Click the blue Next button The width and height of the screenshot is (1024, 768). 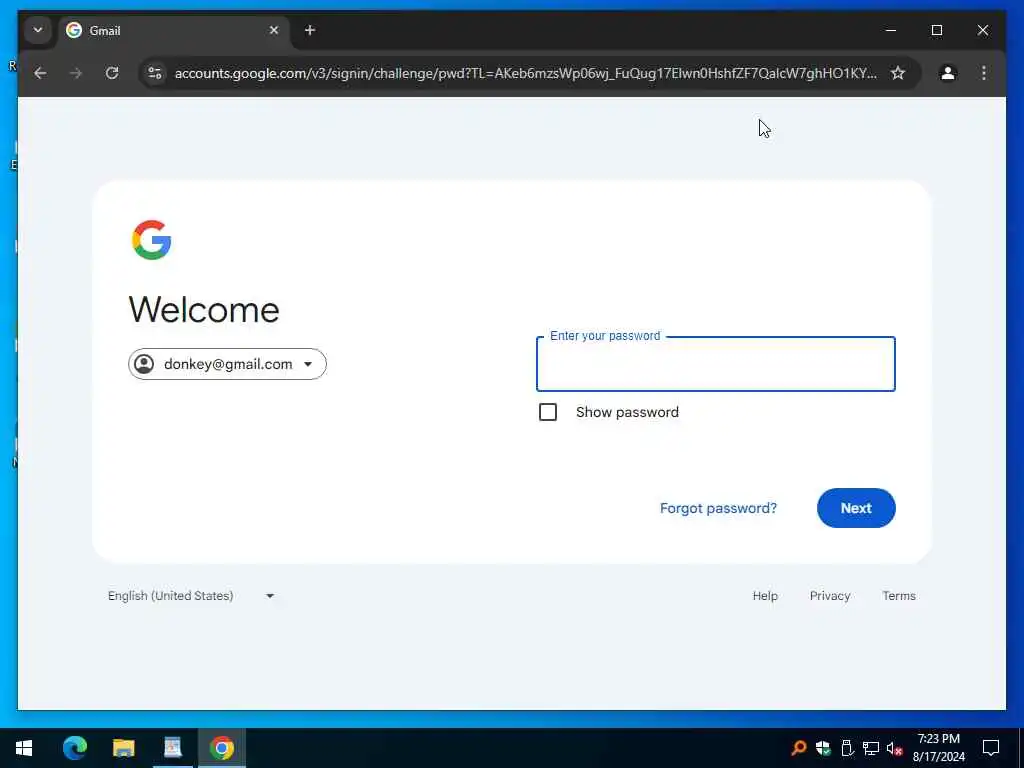tap(856, 508)
